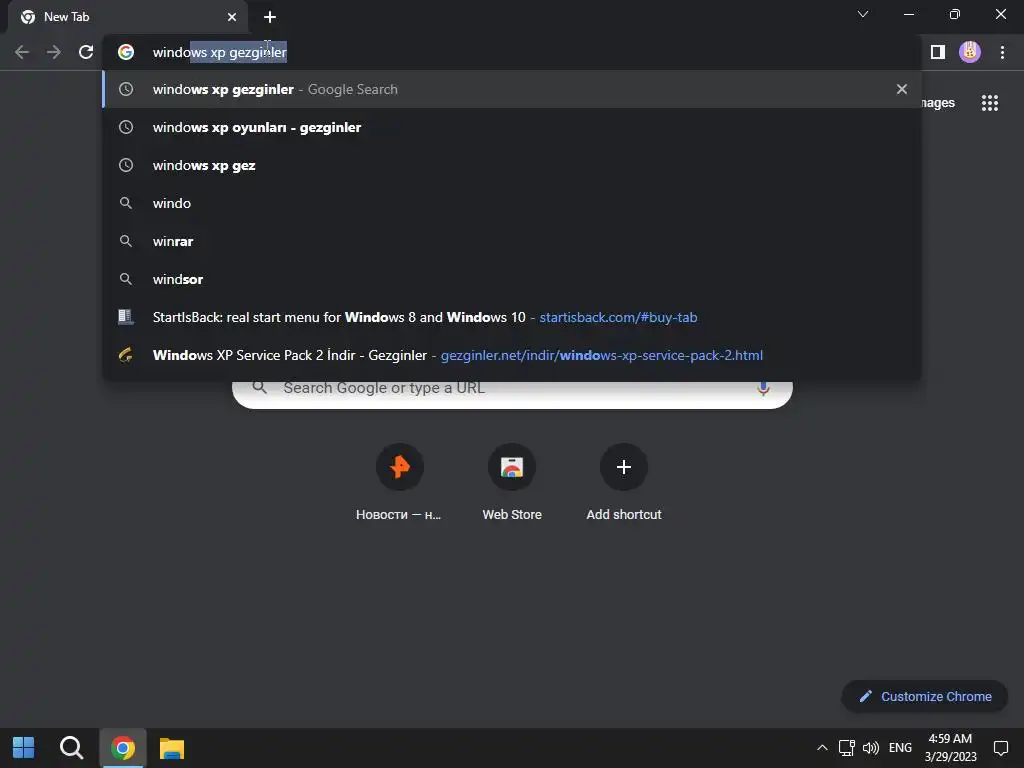
Task: Show hidden system tray icons
Action: (x=822, y=748)
